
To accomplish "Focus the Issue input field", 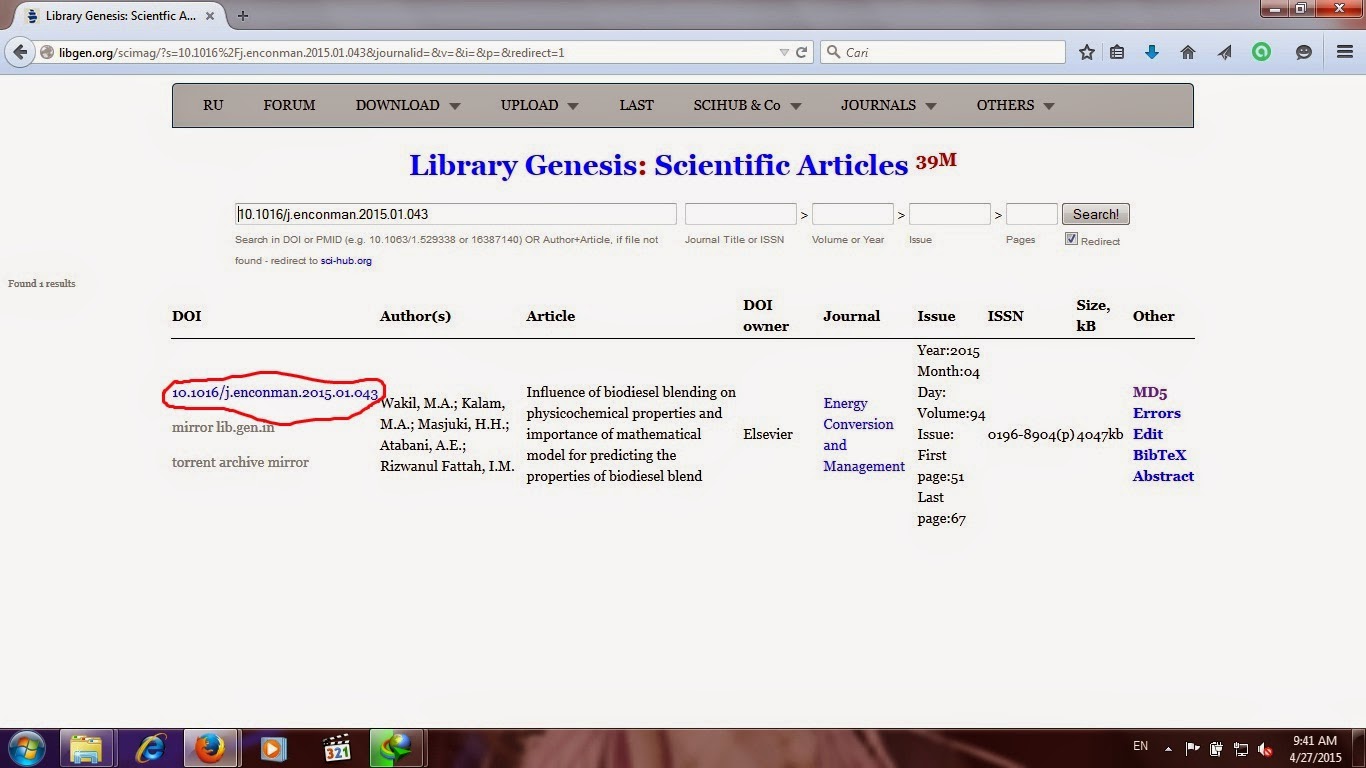I will pyautogui.click(x=950, y=214).
